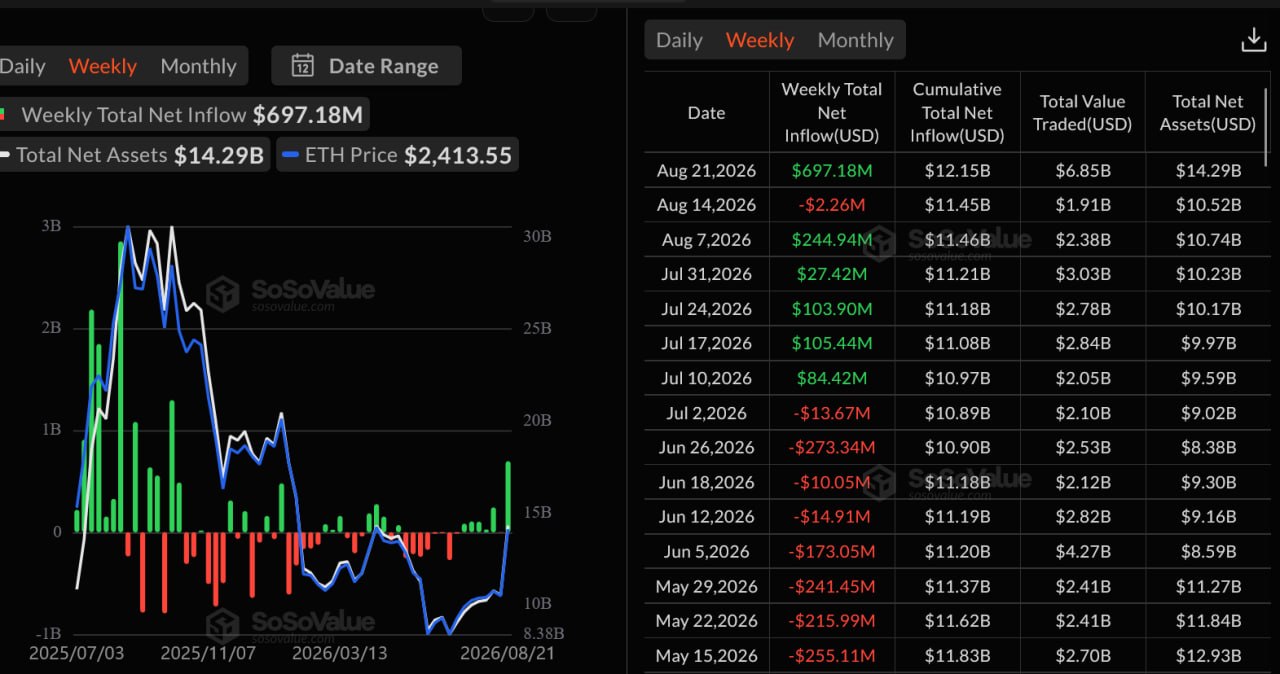Select the Aug 14,2026 date cell

[706, 205]
